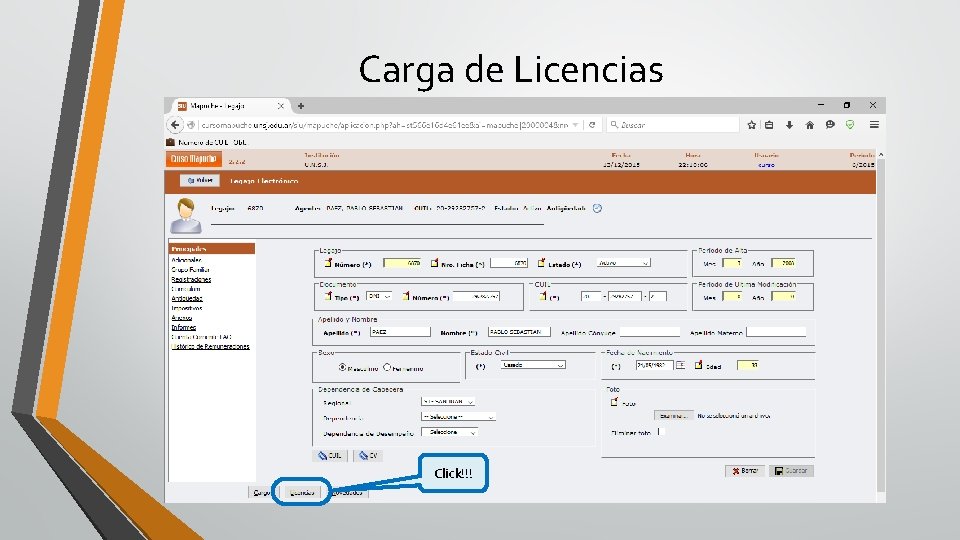Open Anexos in the side menu
The width and height of the screenshot is (960, 540).
tap(181, 318)
